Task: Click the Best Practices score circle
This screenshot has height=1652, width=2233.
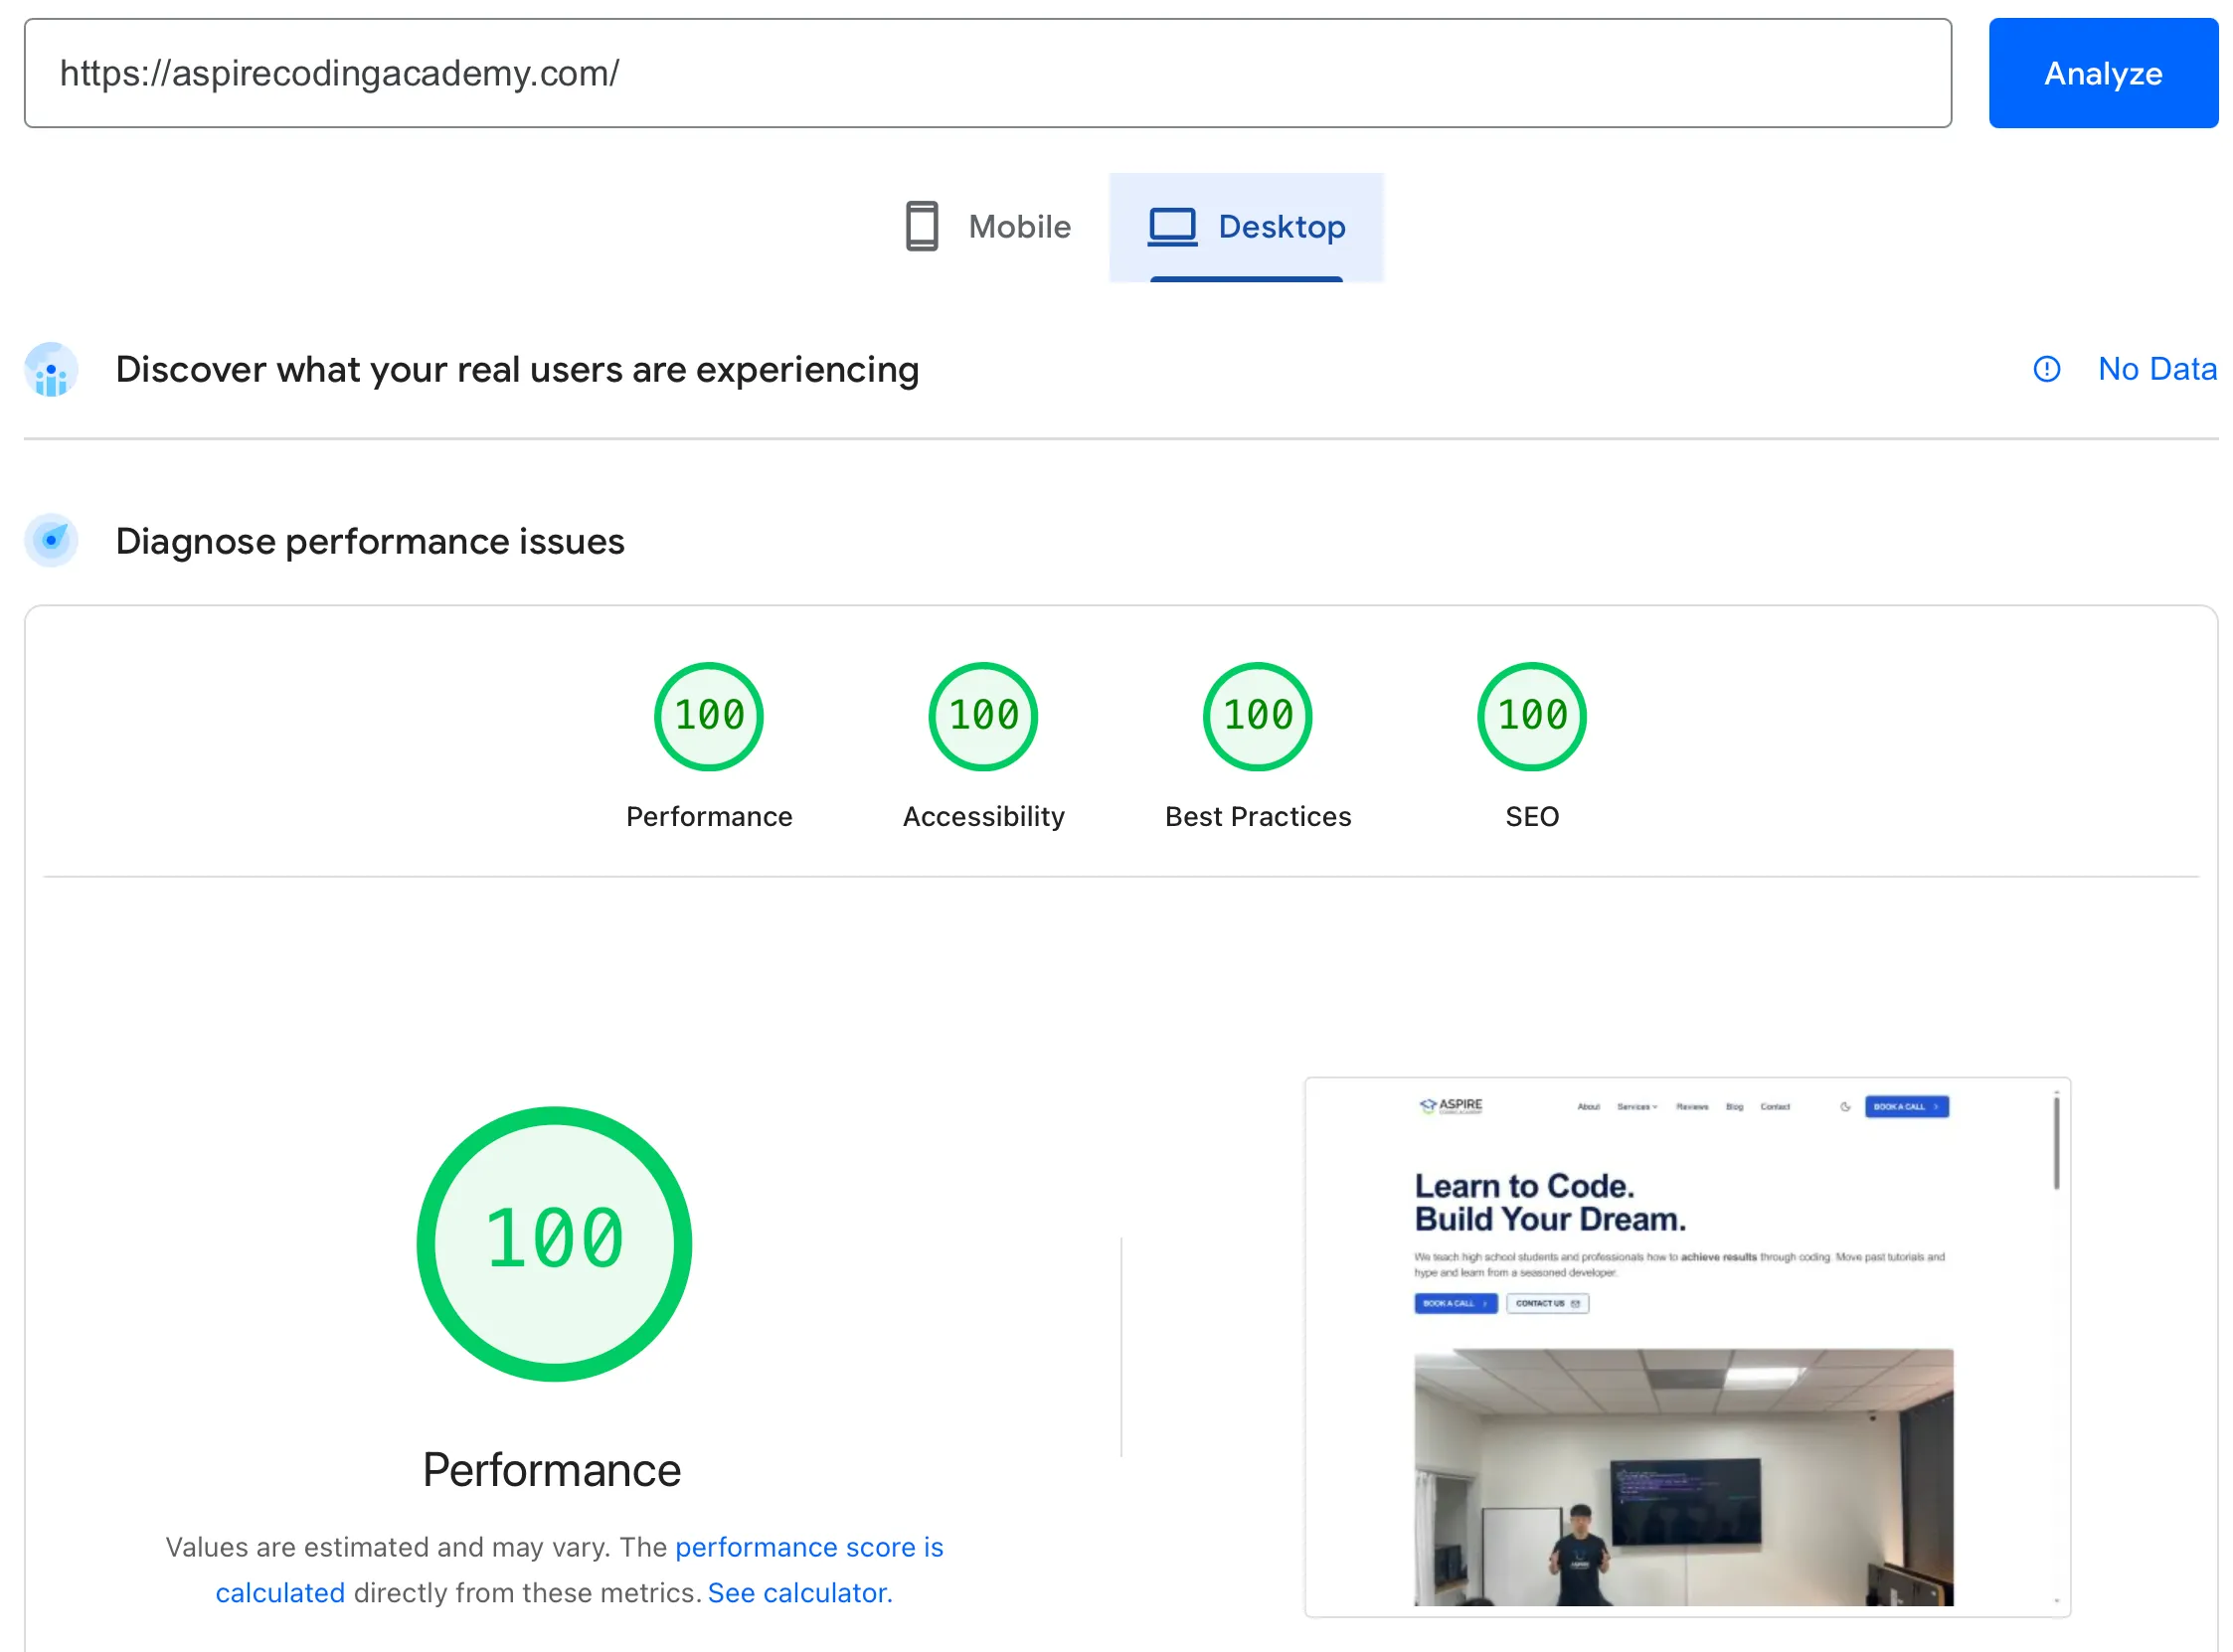Action: pos(1256,715)
